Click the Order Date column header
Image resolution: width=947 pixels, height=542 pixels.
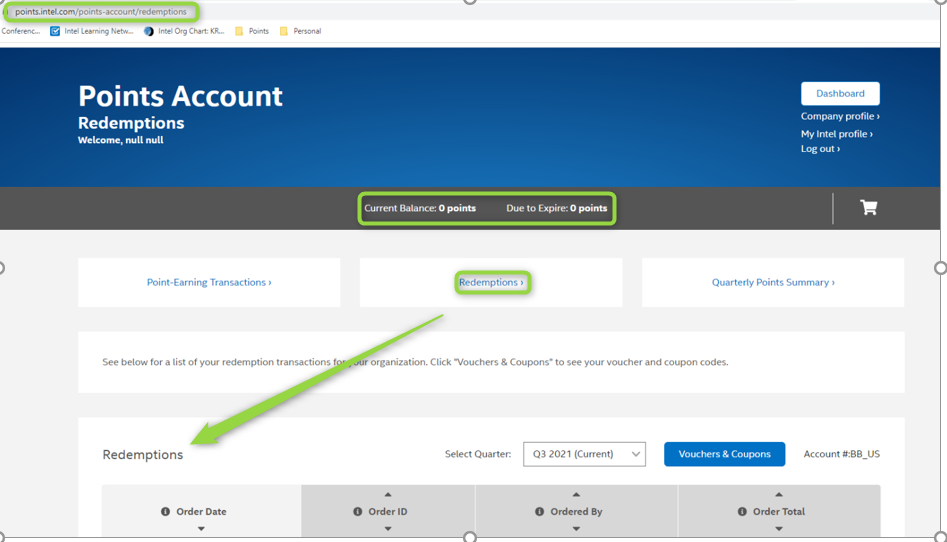coord(201,511)
